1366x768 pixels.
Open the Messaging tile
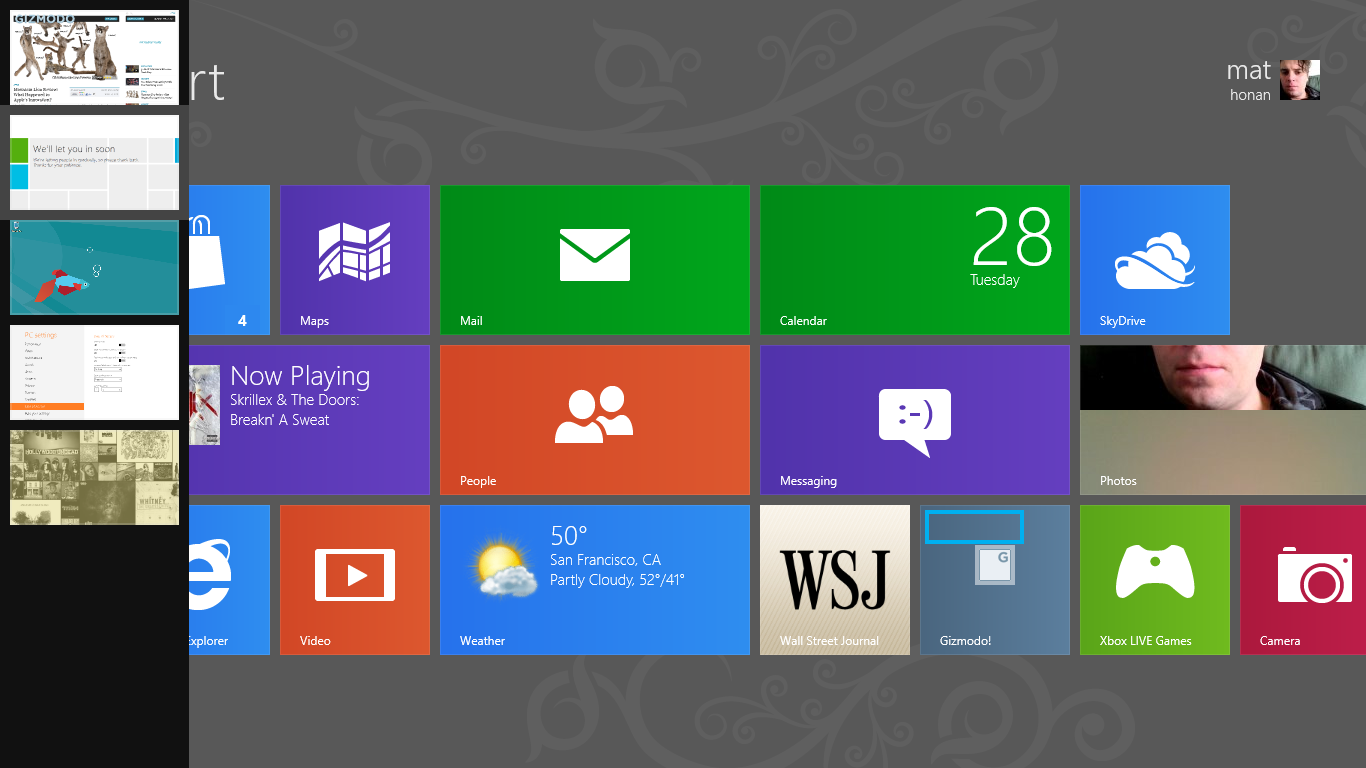pyautogui.click(x=915, y=420)
